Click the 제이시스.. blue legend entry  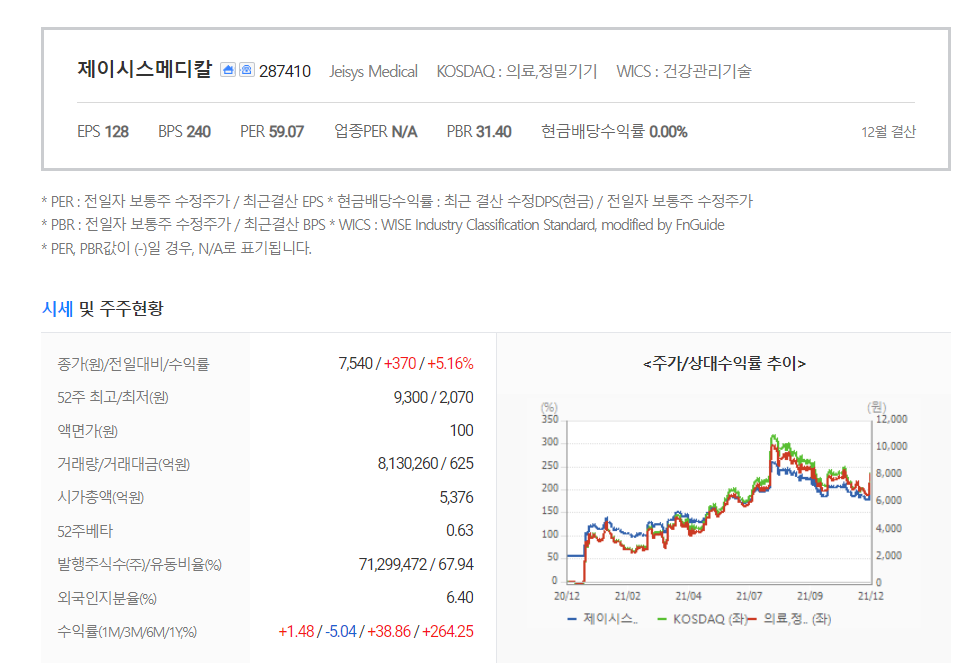click(x=603, y=619)
